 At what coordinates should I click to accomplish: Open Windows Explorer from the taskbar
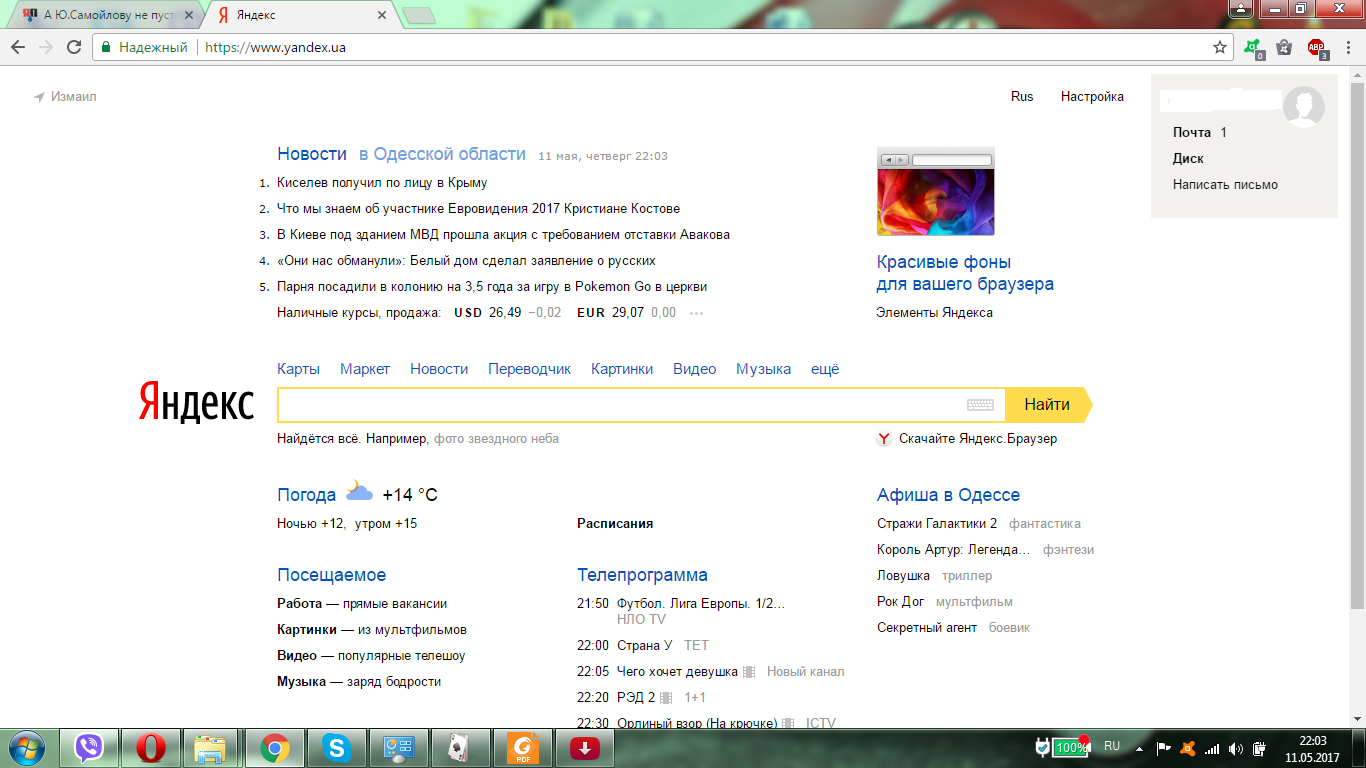pos(211,747)
